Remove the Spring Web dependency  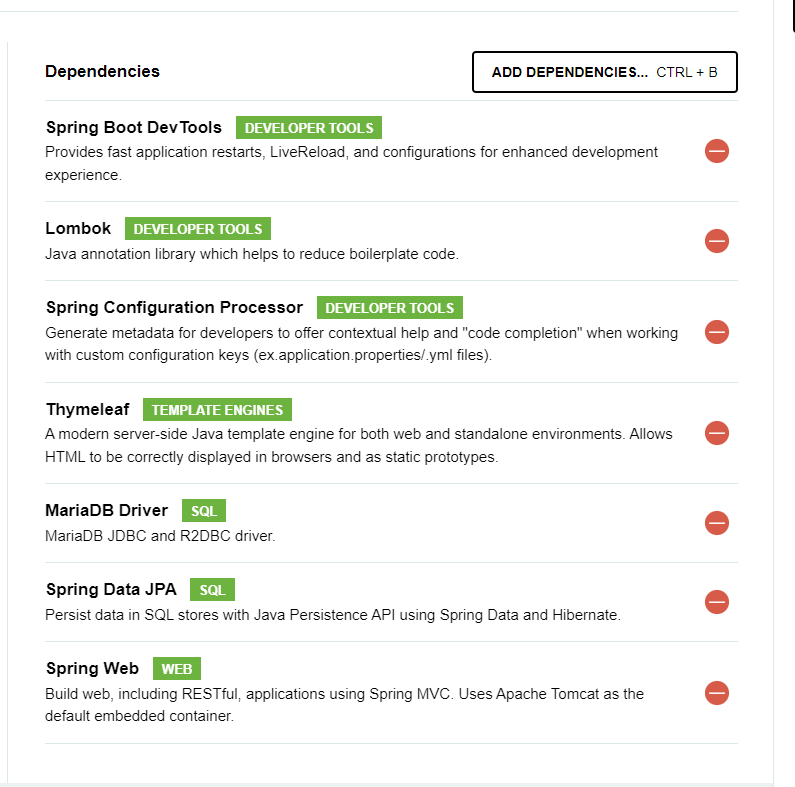click(716, 693)
